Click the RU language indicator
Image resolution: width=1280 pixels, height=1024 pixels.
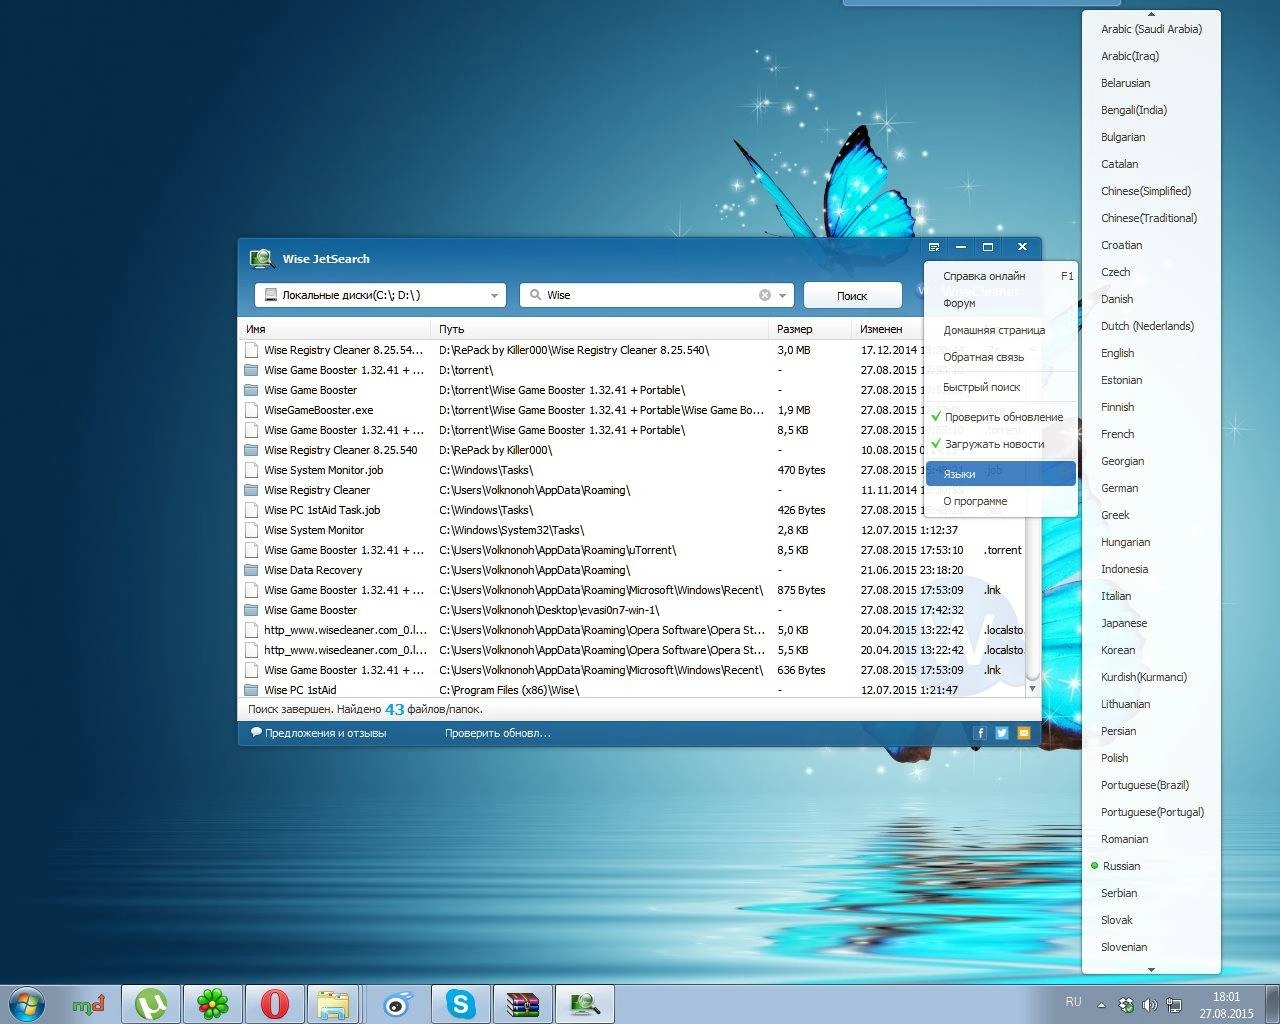[1073, 1002]
